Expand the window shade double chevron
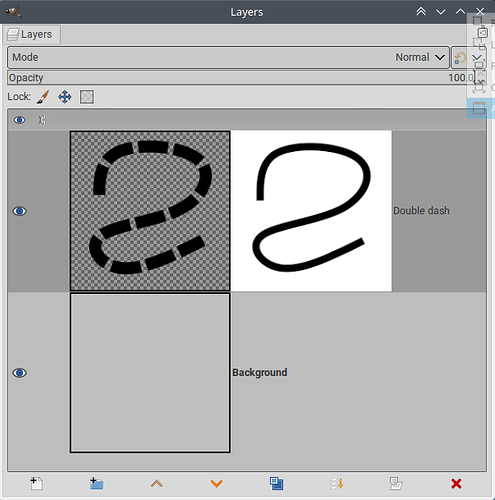Viewport: 495px width, 500px height. 421,12
